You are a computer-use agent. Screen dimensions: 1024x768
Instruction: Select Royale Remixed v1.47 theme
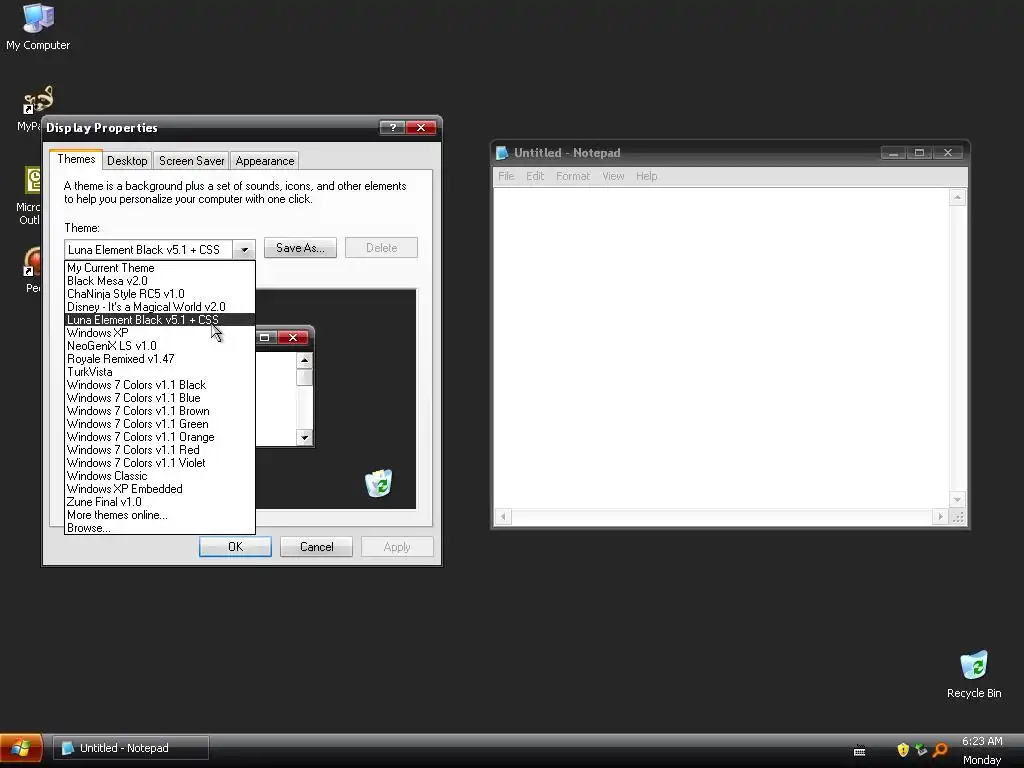point(159,359)
